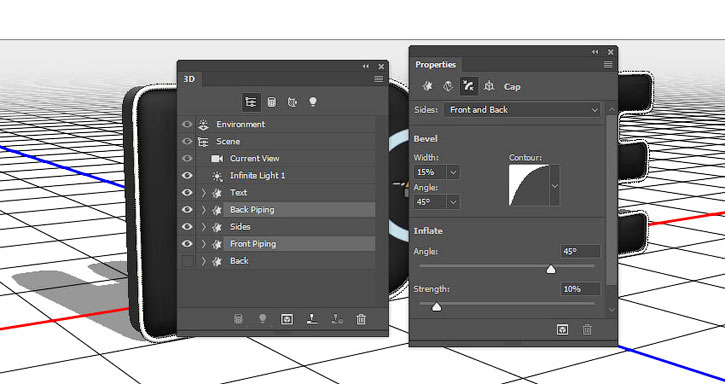The width and height of the screenshot is (725, 384).
Task: Expand the Sides mesh group
Action: (203, 227)
